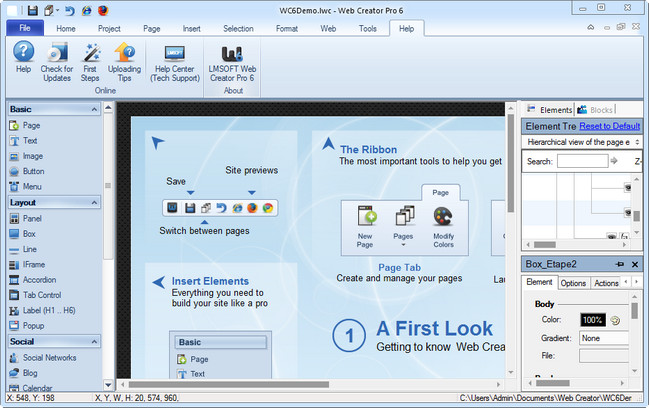The width and height of the screenshot is (649, 408).
Task: Insert an Accordion element
Action: (33, 280)
